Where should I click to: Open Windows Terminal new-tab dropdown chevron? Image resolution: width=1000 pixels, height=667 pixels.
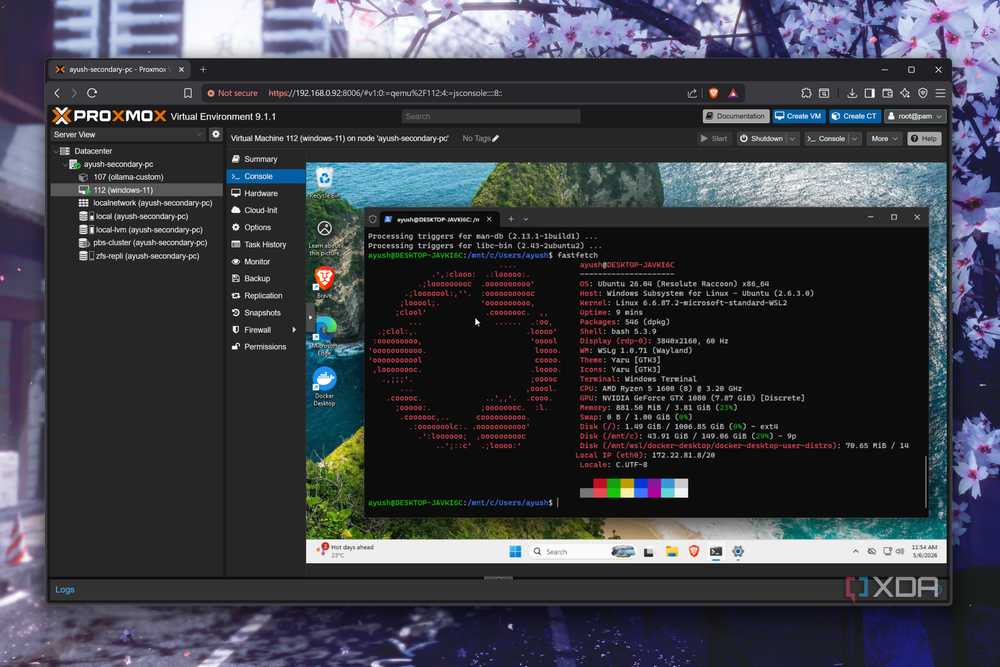pyautogui.click(x=526, y=219)
